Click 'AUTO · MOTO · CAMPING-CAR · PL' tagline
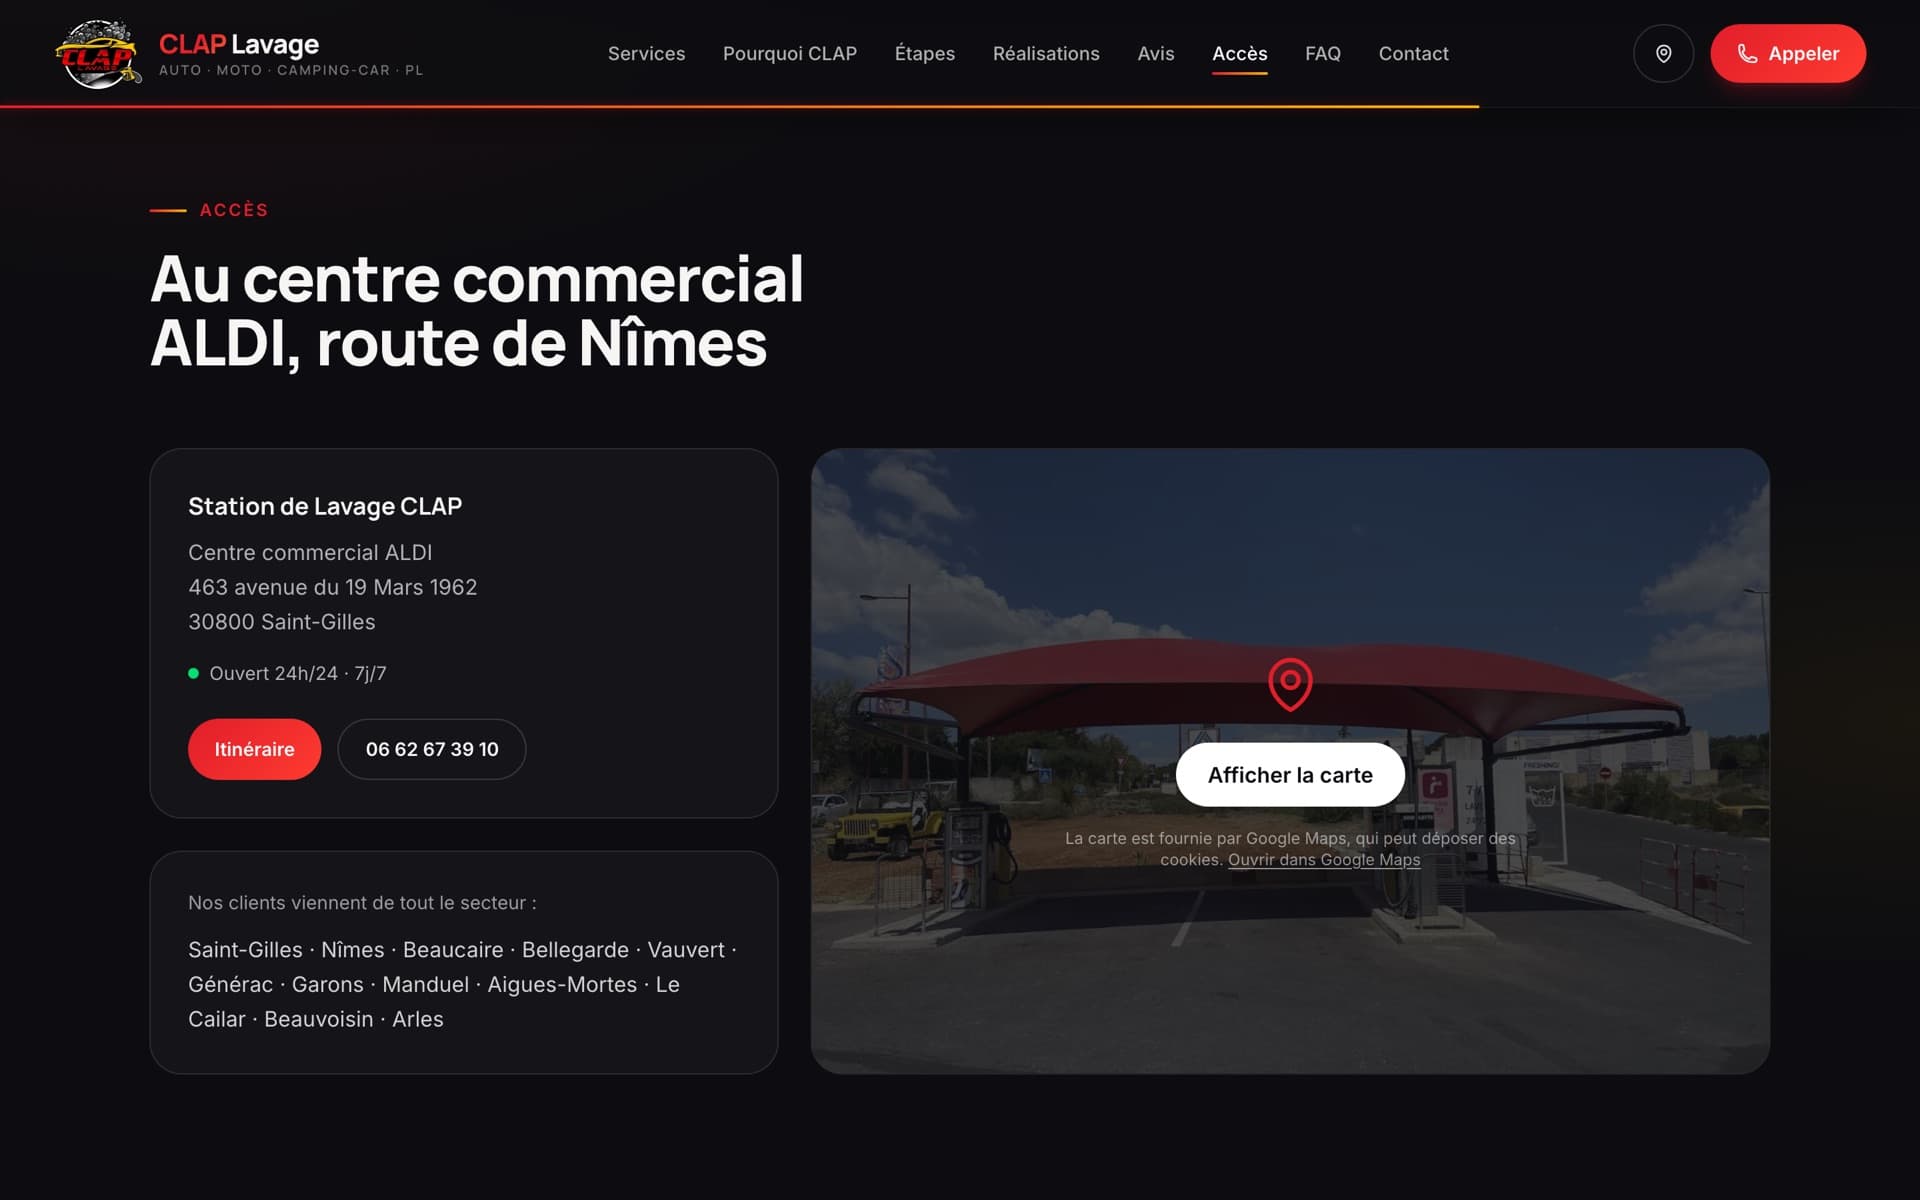The width and height of the screenshot is (1920, 1200). point(291,70)
